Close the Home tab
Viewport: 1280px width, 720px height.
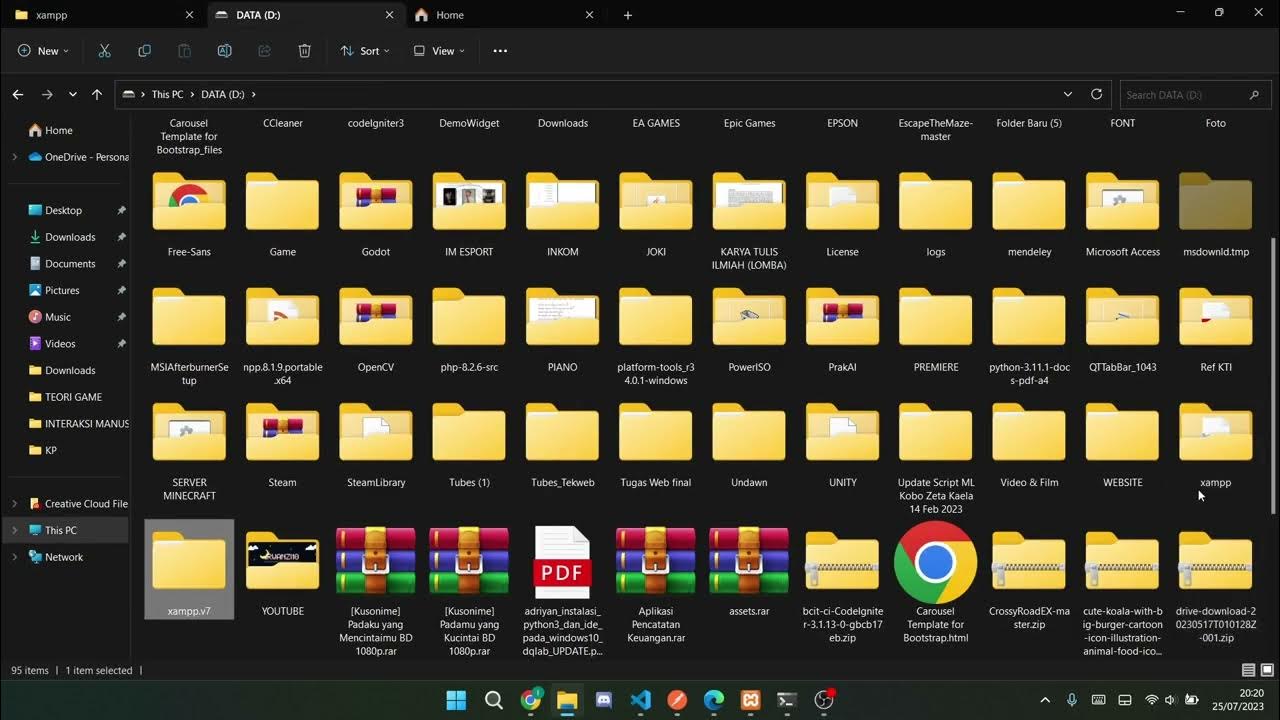(x=590, y=15)
